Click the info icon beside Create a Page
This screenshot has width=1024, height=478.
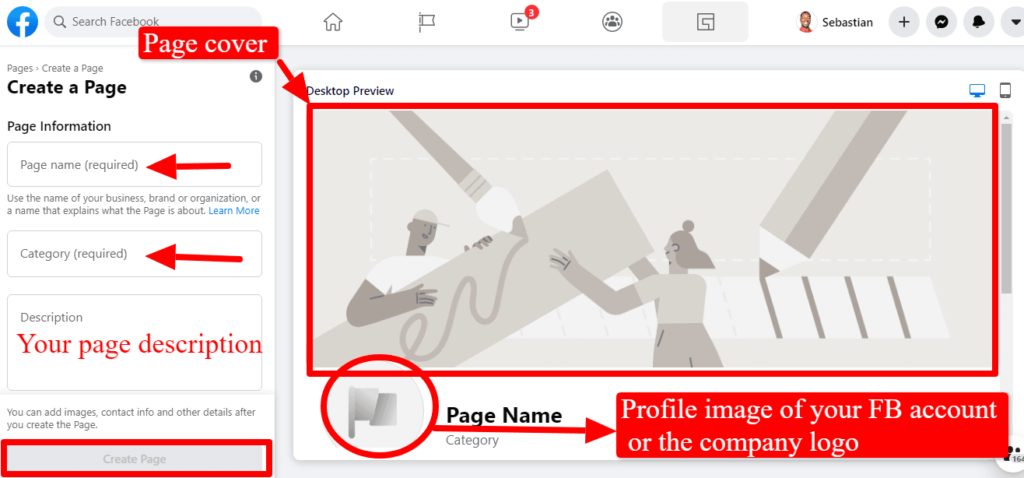[256, 76]
